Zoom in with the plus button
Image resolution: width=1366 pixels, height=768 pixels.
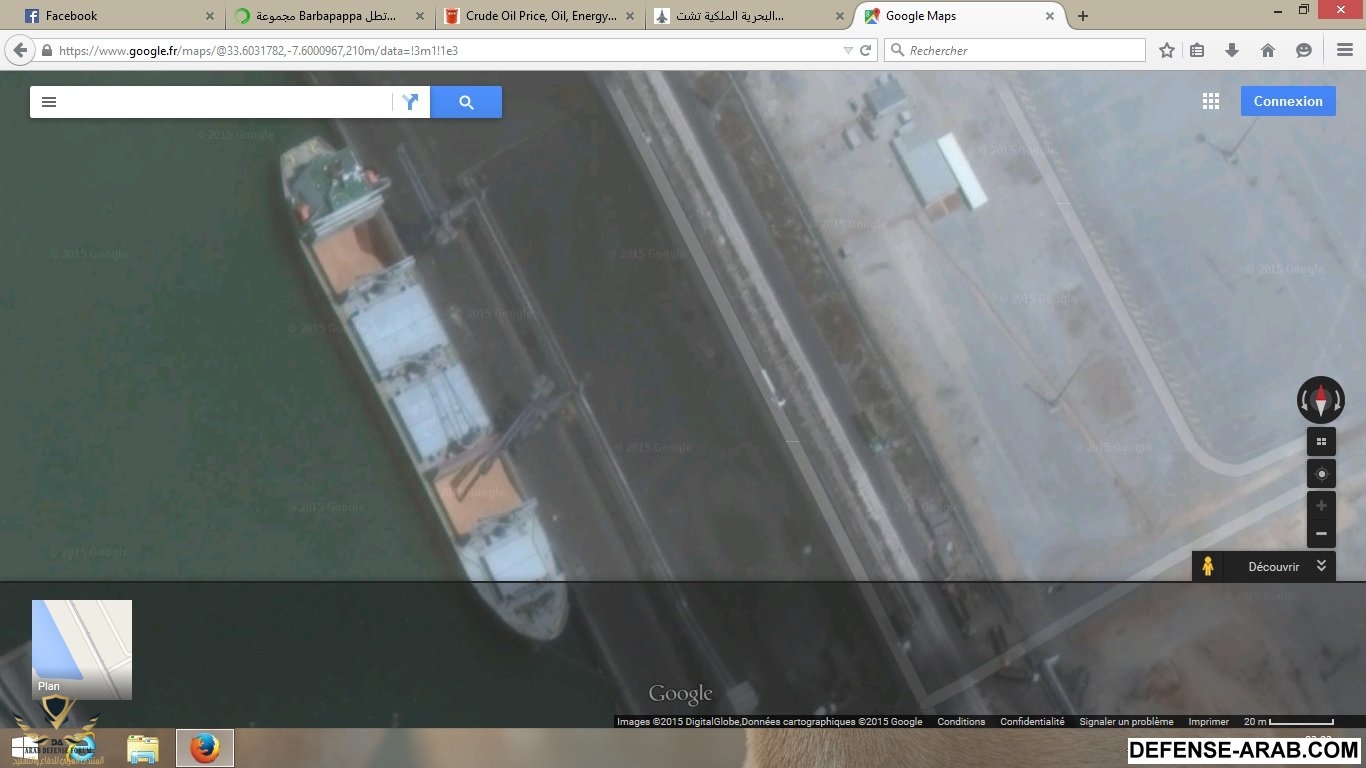tap(1321, 506)
